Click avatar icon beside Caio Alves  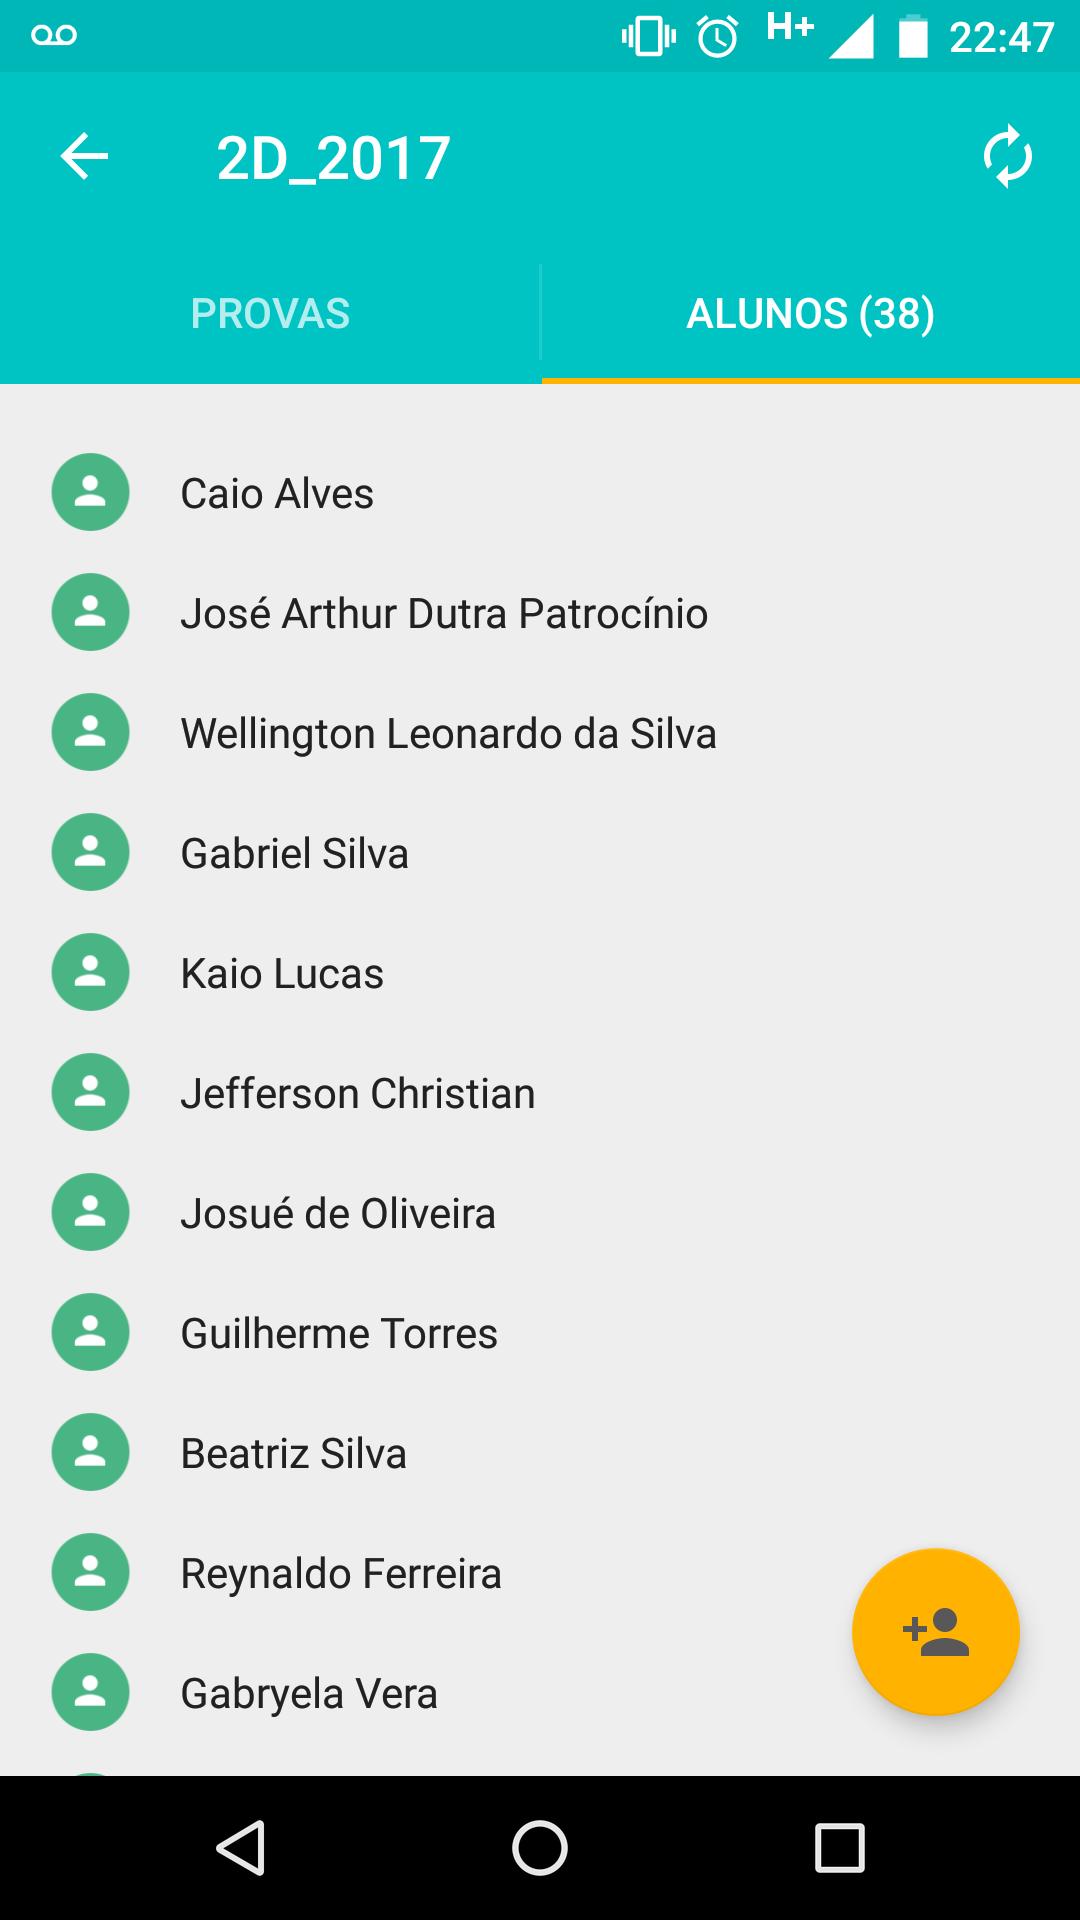(90, 492)
